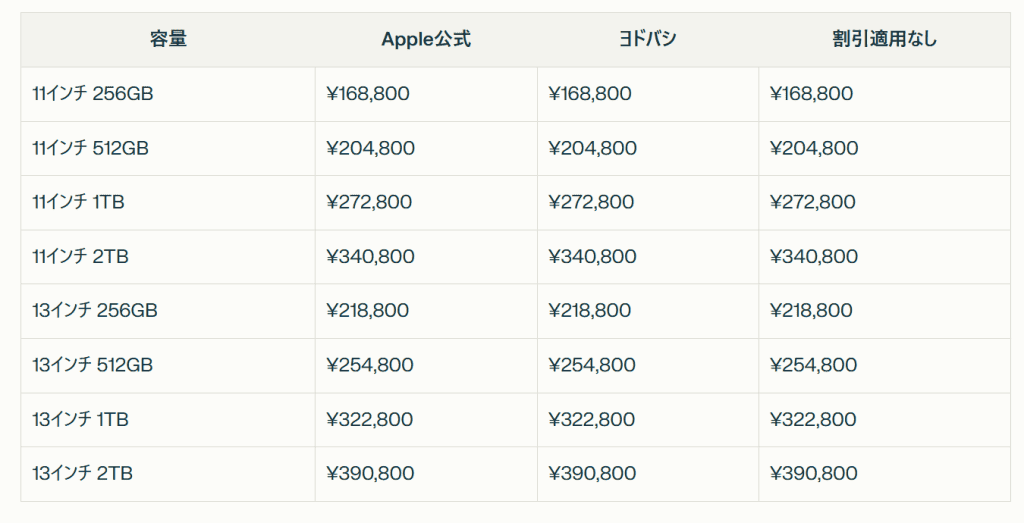Viewport: 1024px width, 523px height.
Task: Select the 13インチ 512GB row label
Action: (x=92, y=365)
